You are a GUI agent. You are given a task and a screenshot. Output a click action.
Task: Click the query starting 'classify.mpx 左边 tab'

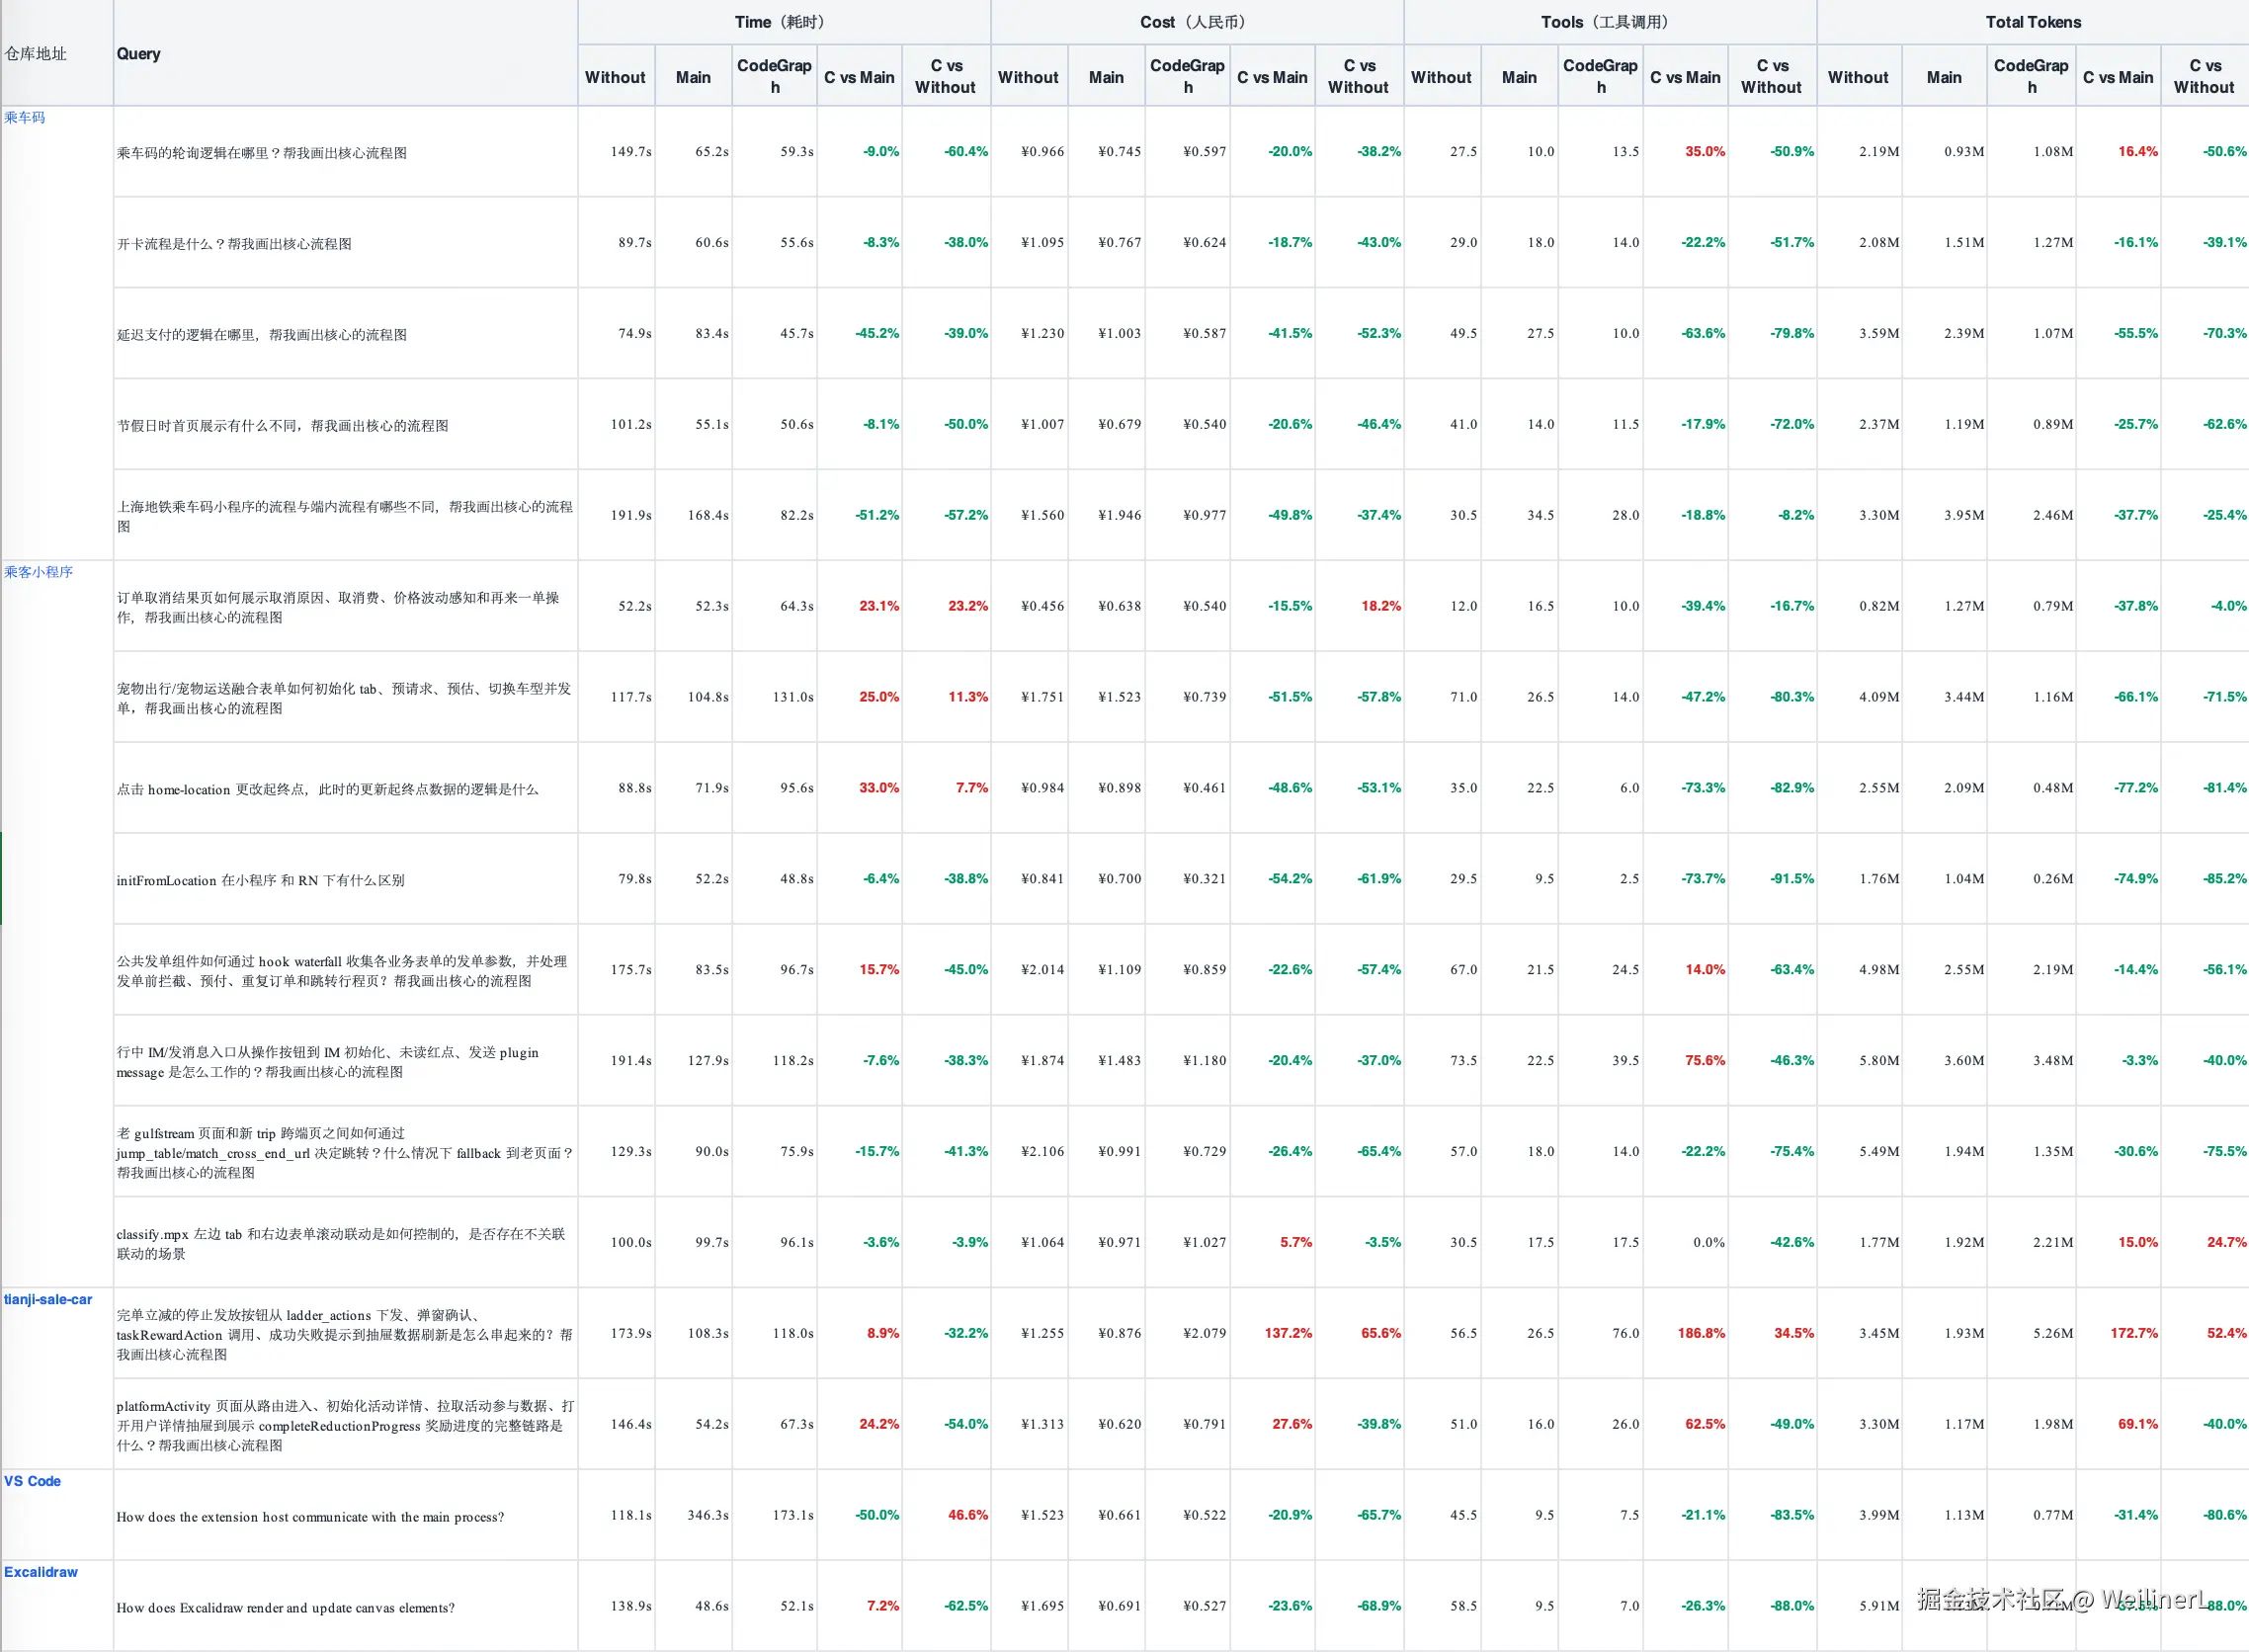341,1244
